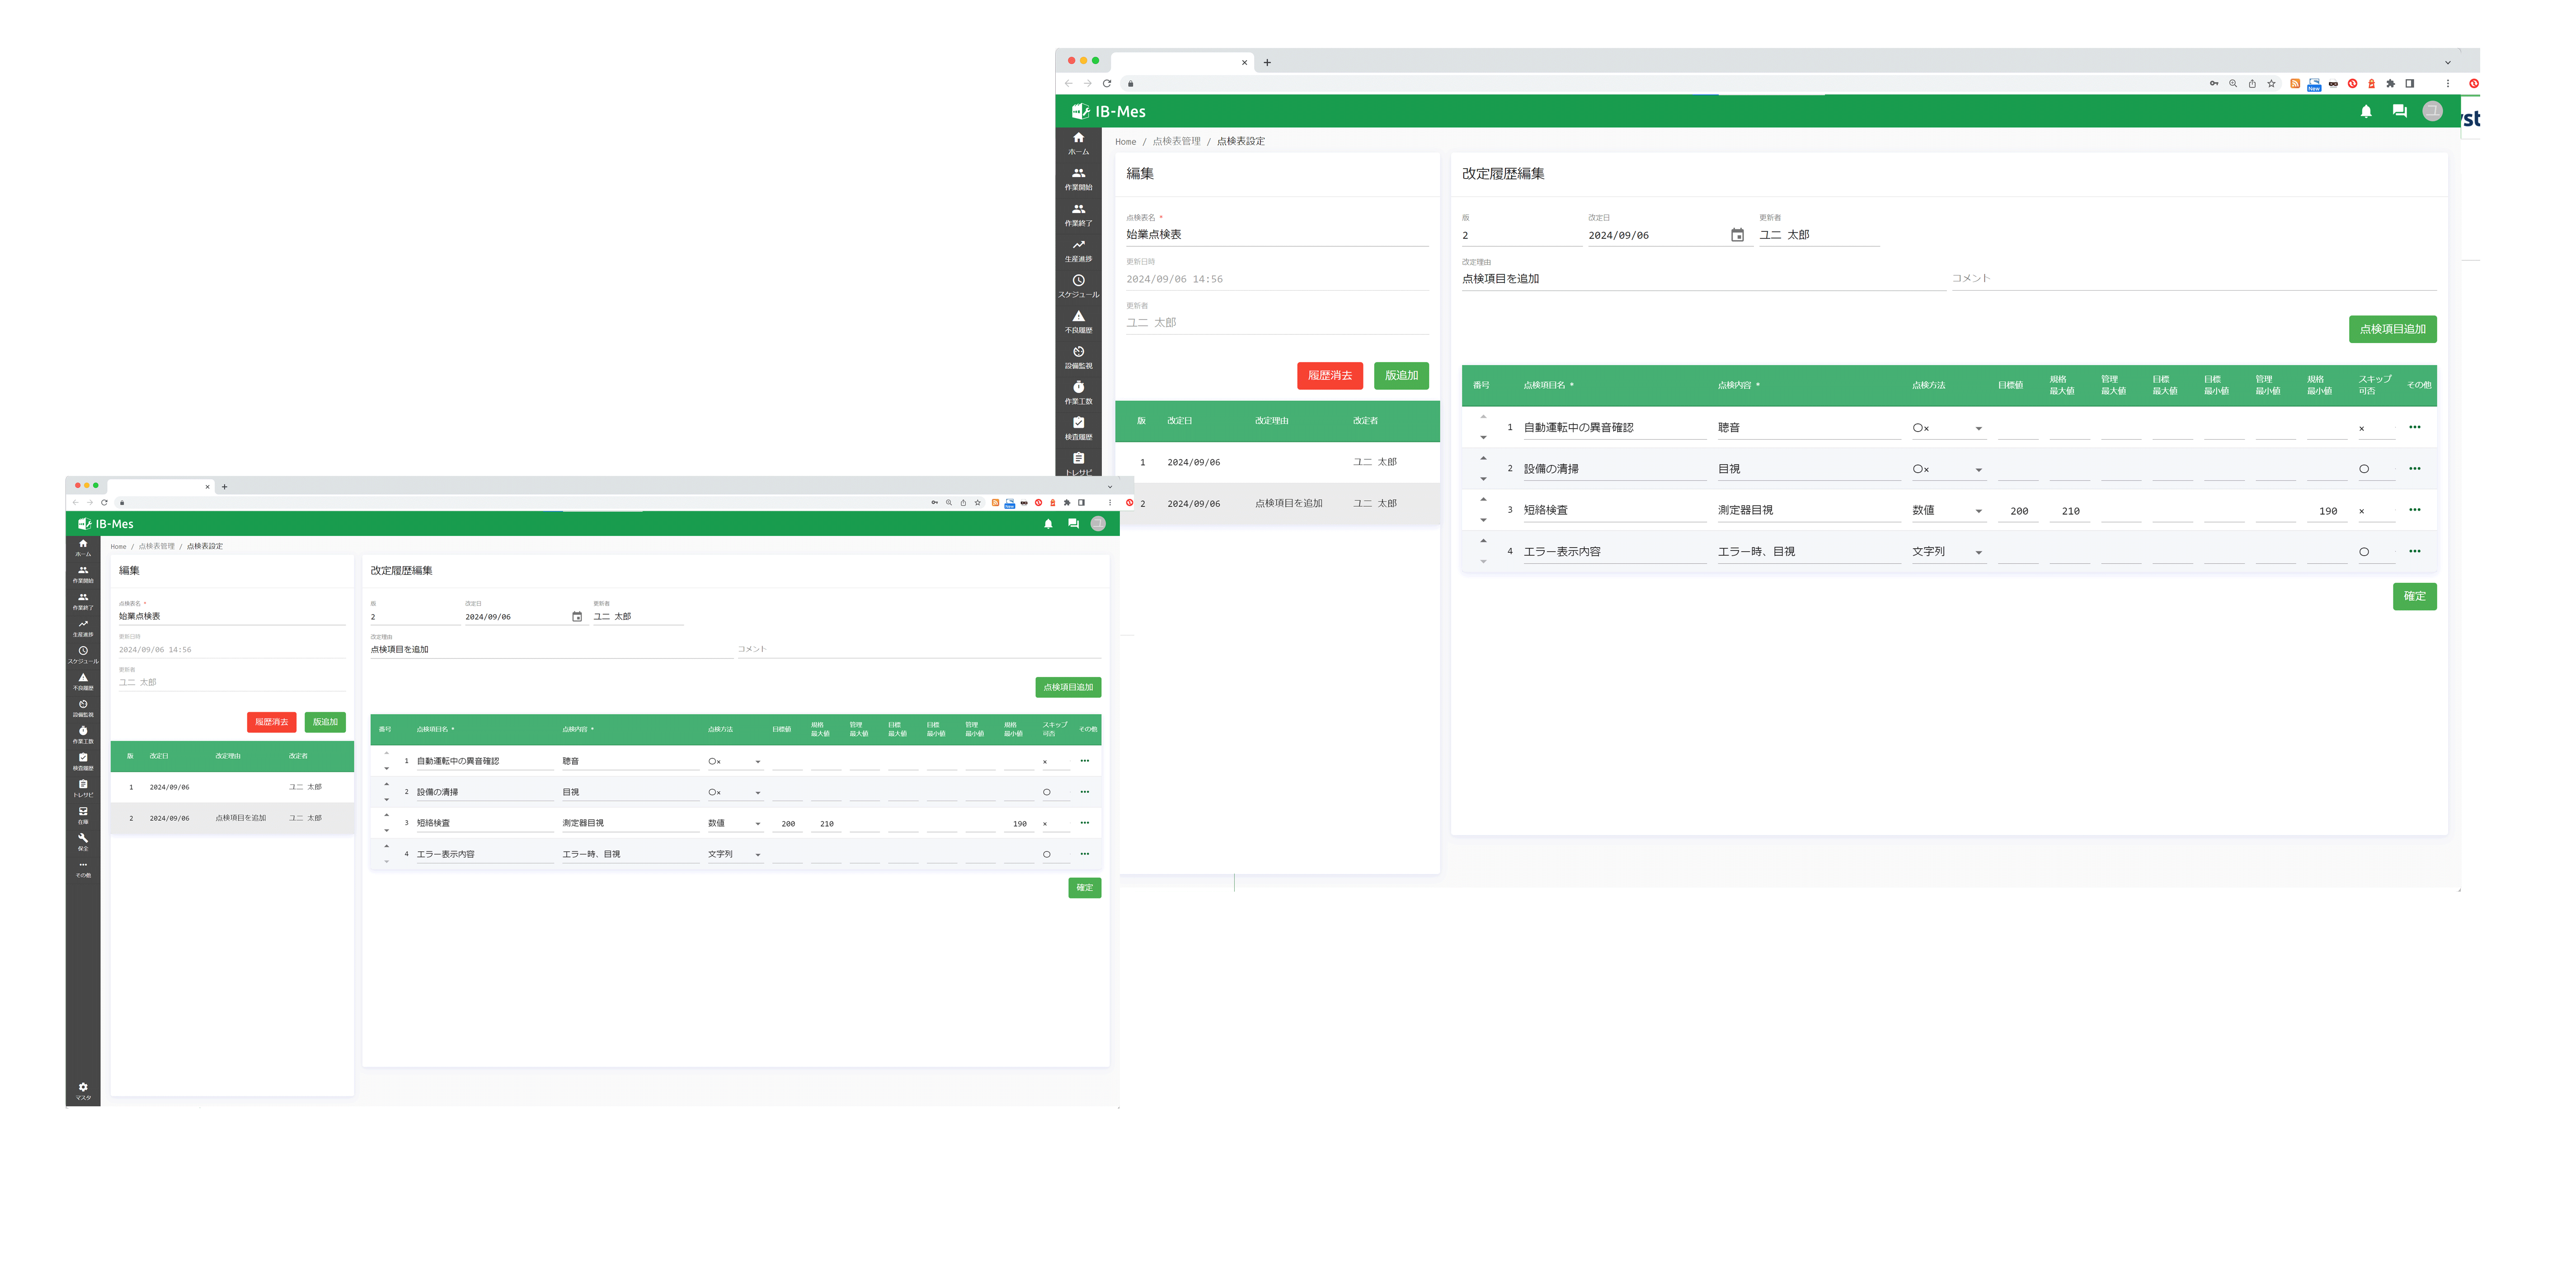Open マスタ settings in the smaller window sidebar
2576x1288 pixels.
[x=83, y=1091]
